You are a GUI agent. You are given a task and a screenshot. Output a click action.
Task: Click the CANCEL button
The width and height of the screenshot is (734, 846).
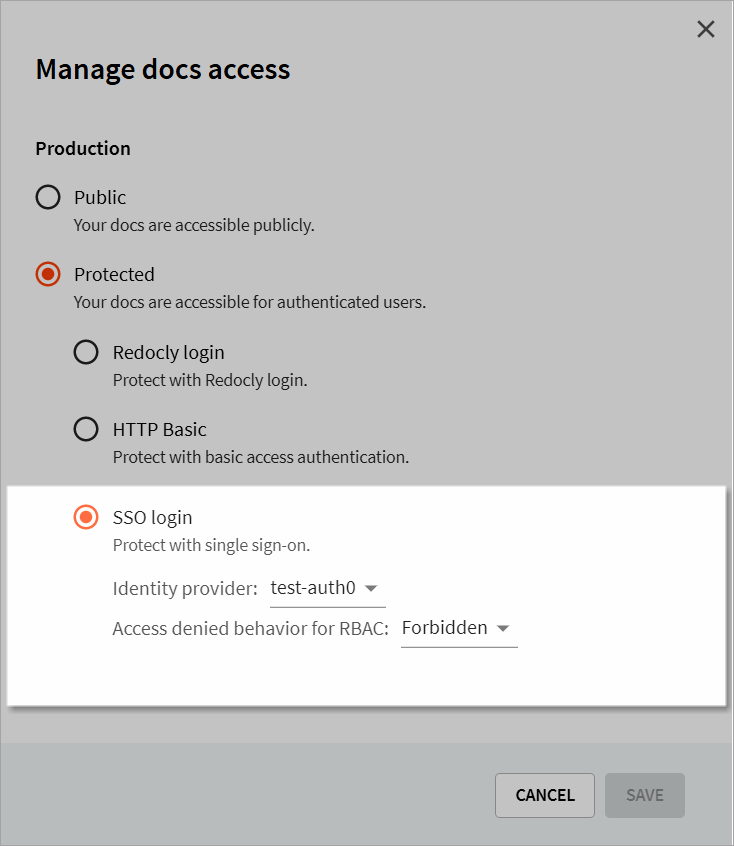point(545,795)
